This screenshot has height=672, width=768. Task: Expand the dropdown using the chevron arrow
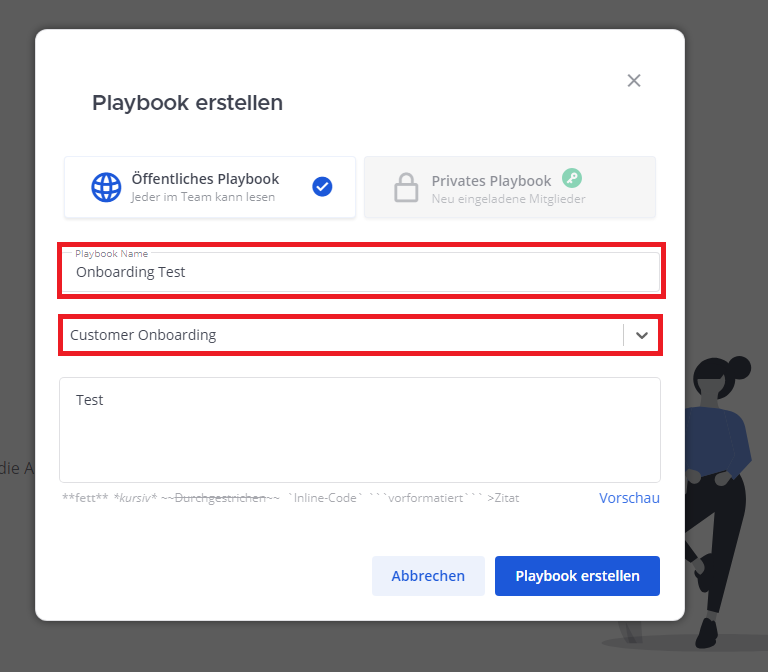pyautogui.click(x=642, y=336)
